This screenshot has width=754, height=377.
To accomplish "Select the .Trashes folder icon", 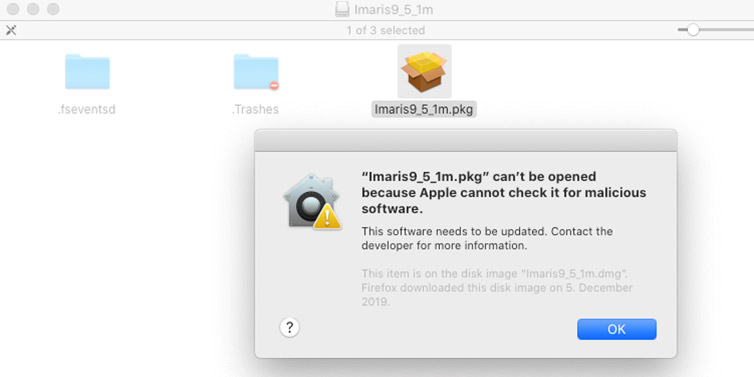I will coord(256,72).
